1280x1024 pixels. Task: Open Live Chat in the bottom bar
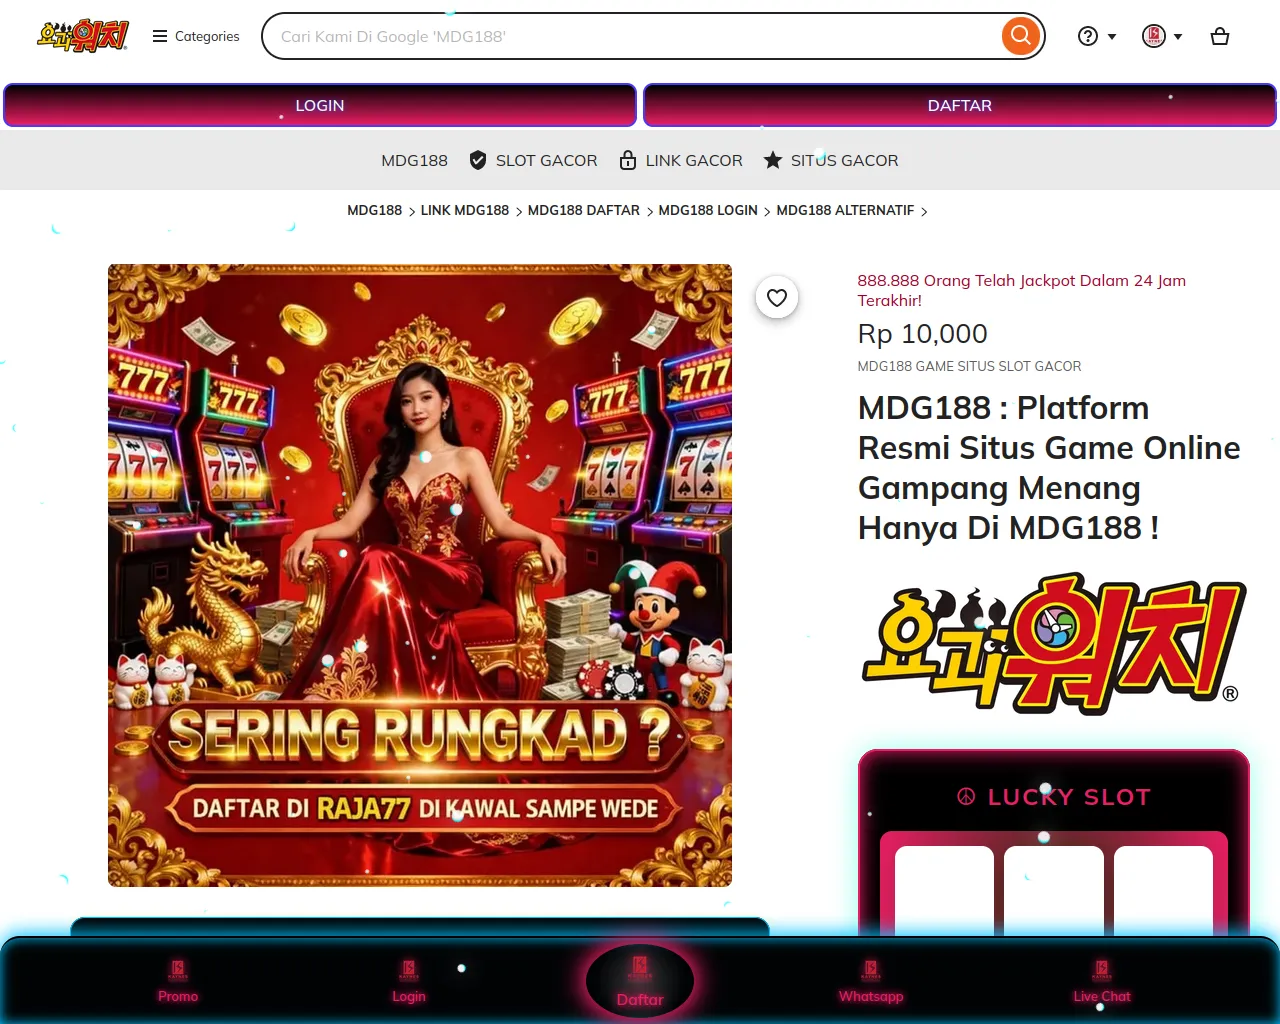(1102, 982)
